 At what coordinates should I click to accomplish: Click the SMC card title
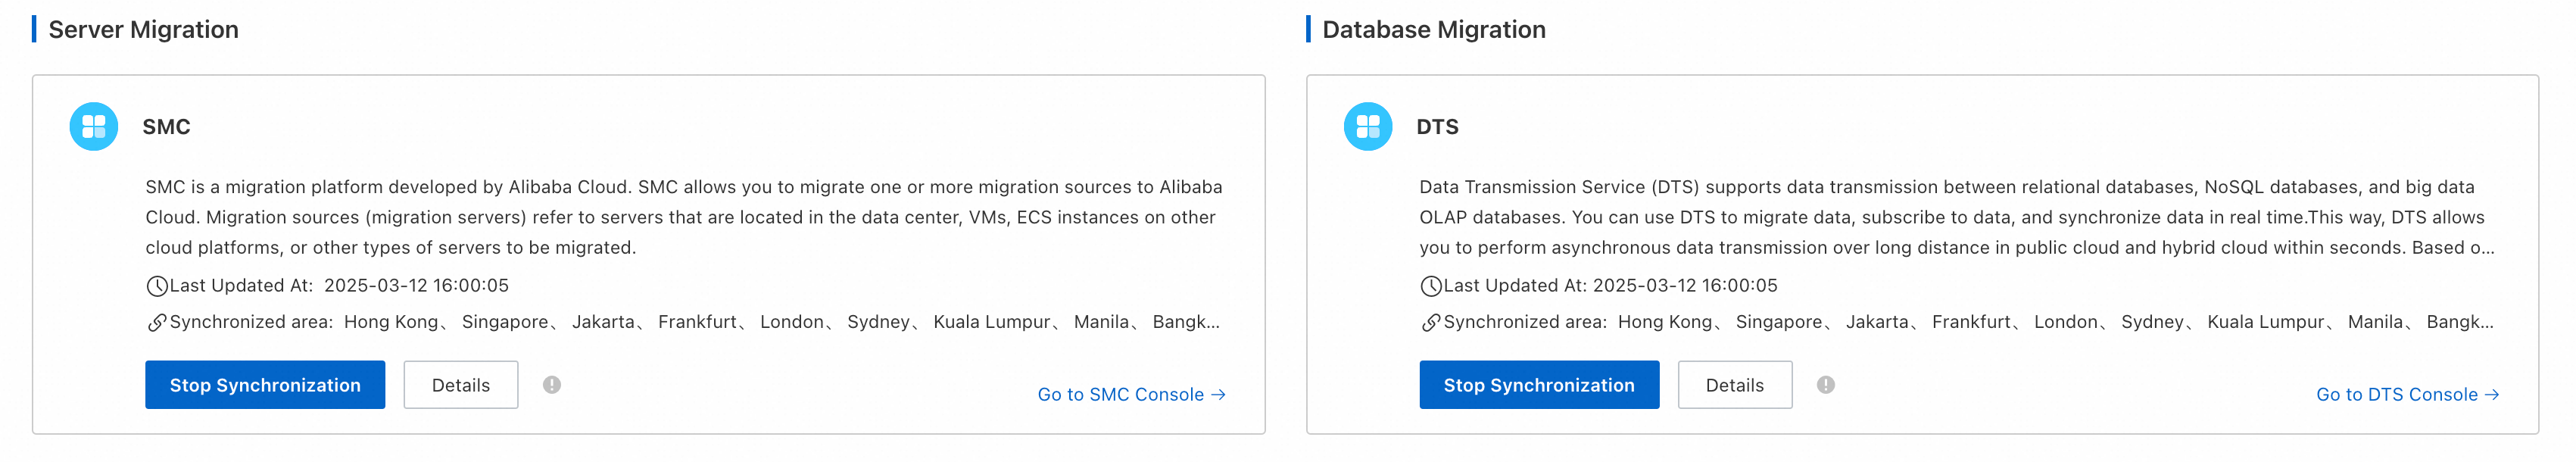pyautogui.click(x=166, y=127)
